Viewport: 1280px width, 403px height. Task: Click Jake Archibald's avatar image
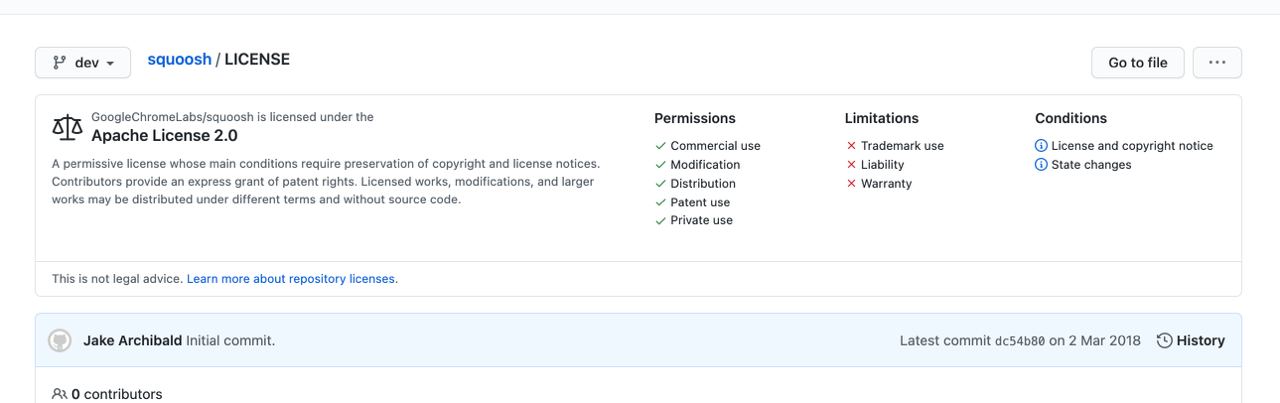click(60, 340)
